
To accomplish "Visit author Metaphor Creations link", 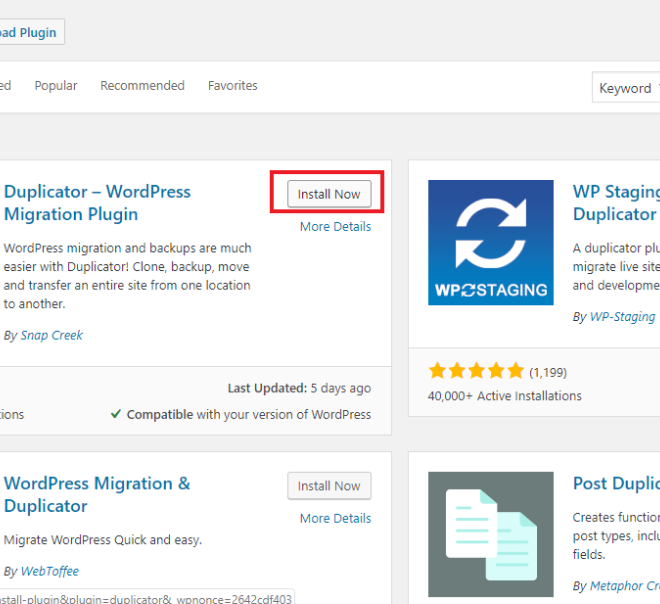I will pos(625,585).
